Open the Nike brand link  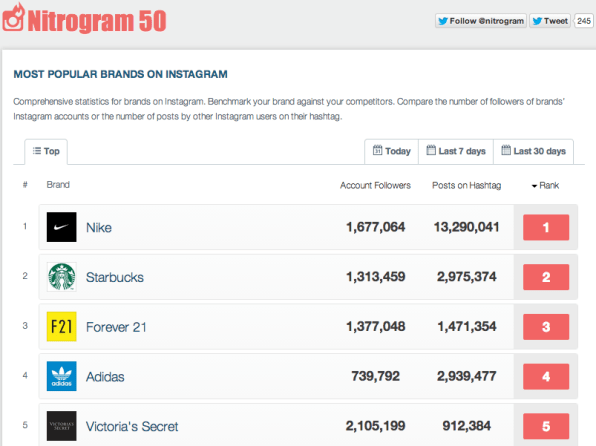99,227
